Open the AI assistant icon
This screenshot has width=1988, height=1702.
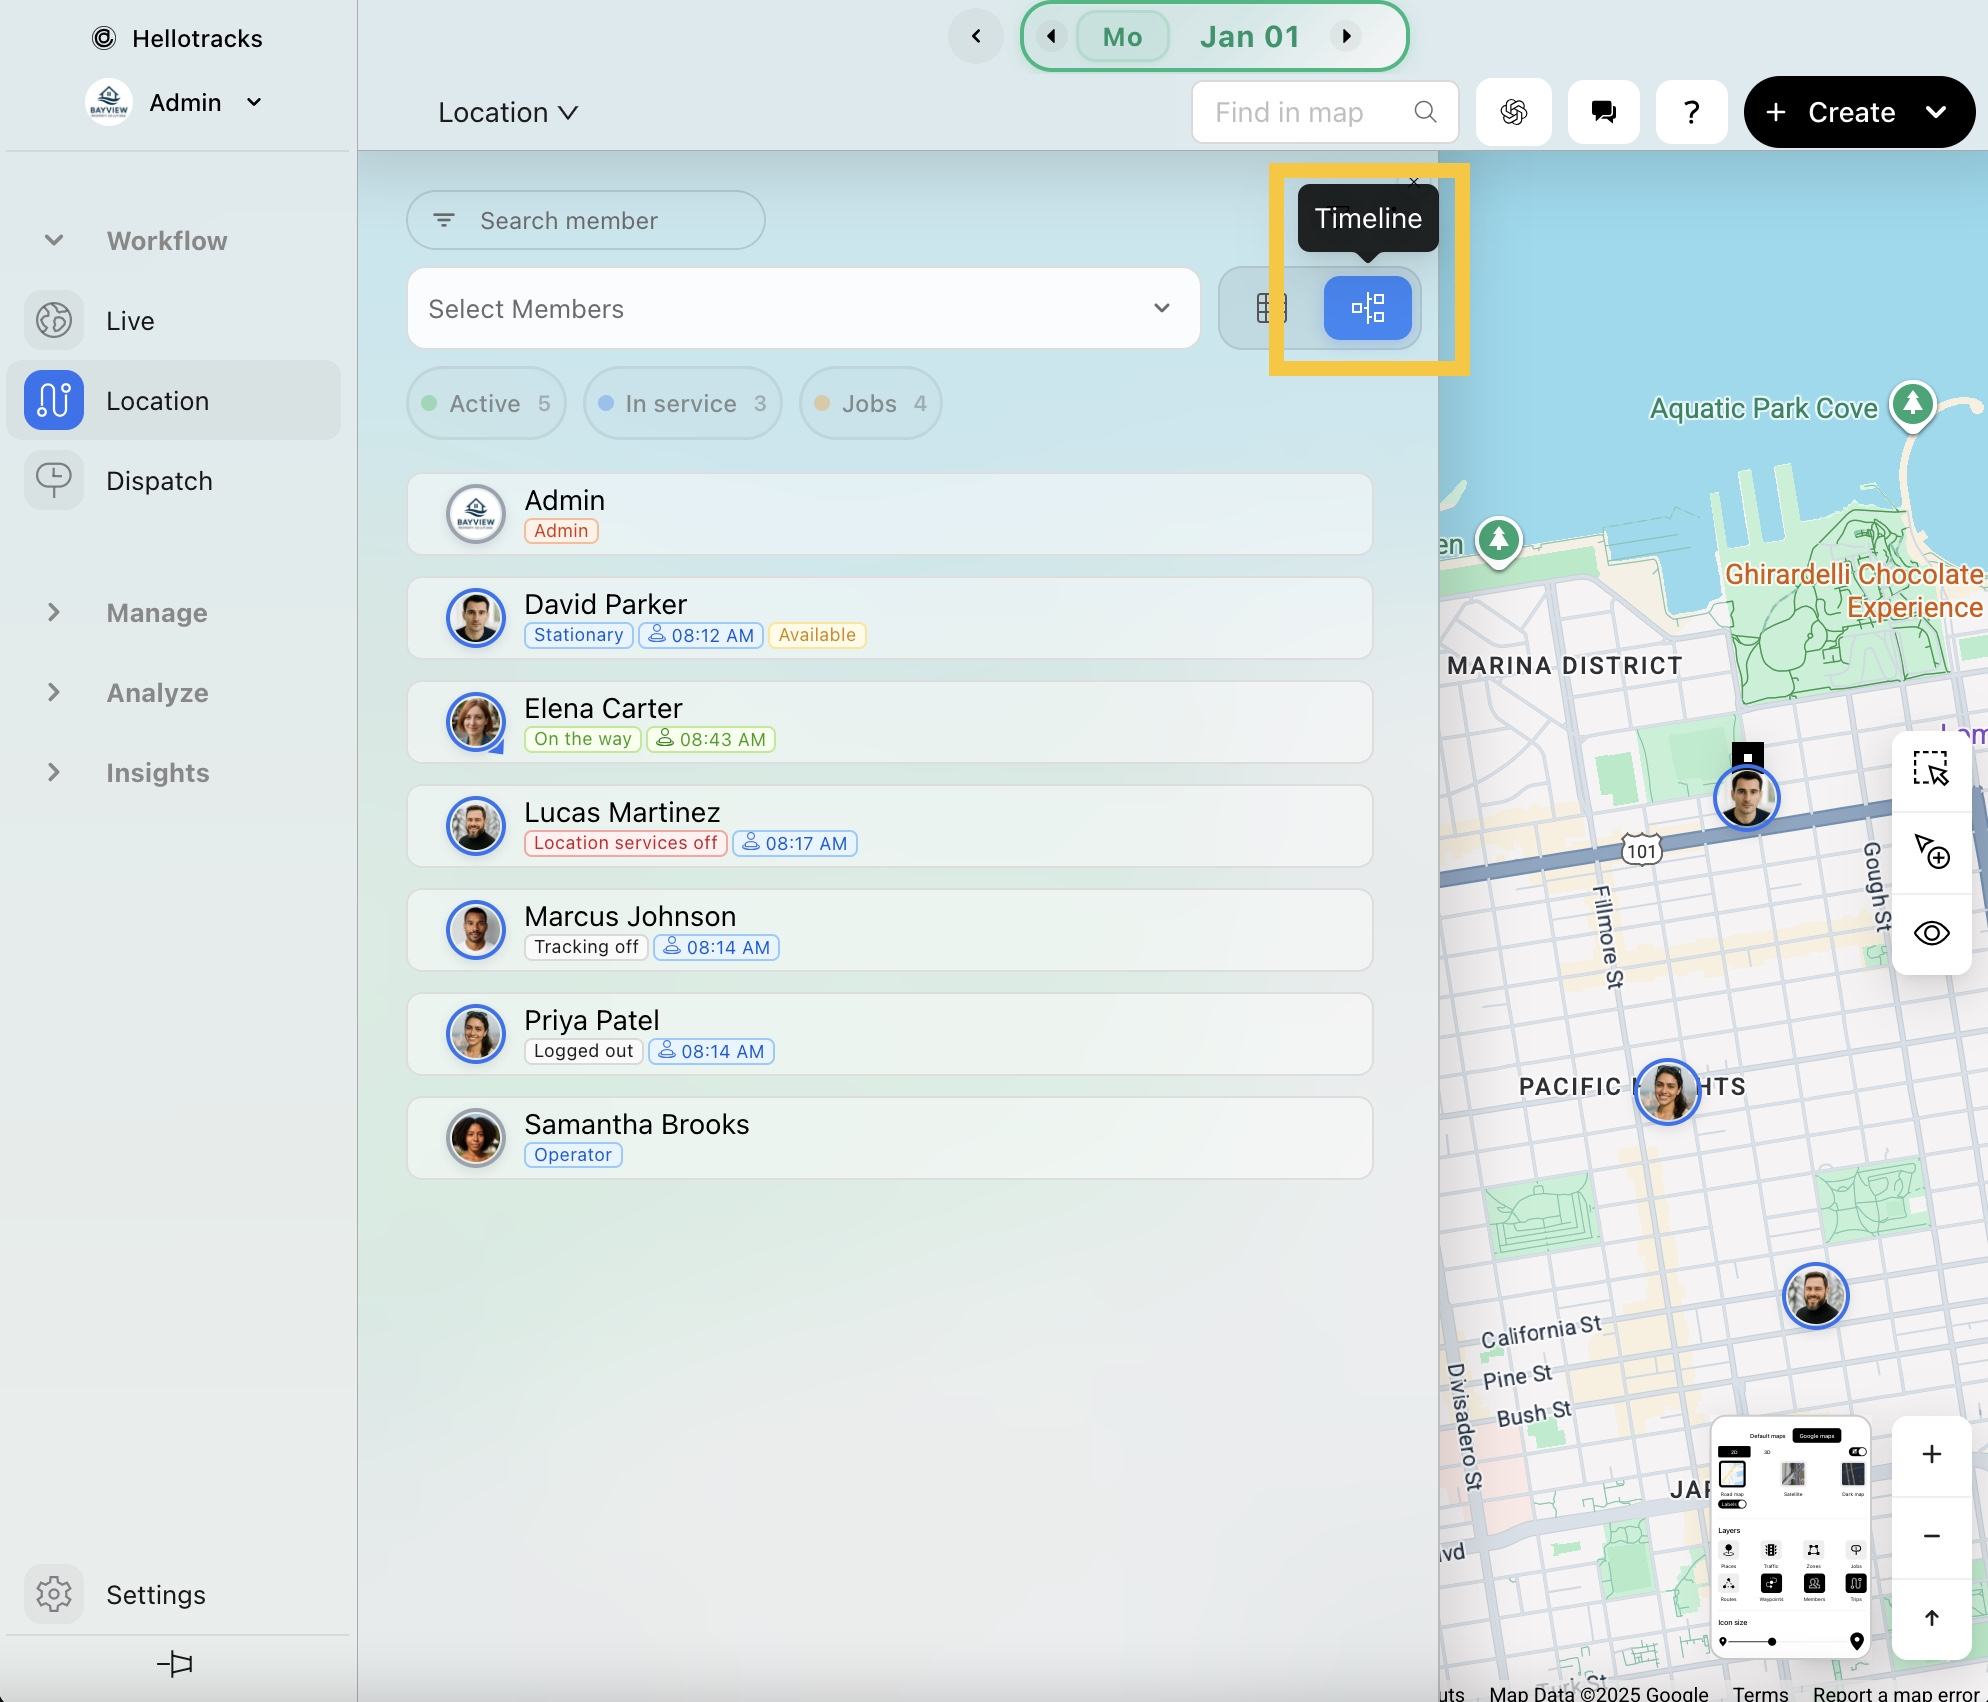pyautogui.click(x=1513, y=112)
